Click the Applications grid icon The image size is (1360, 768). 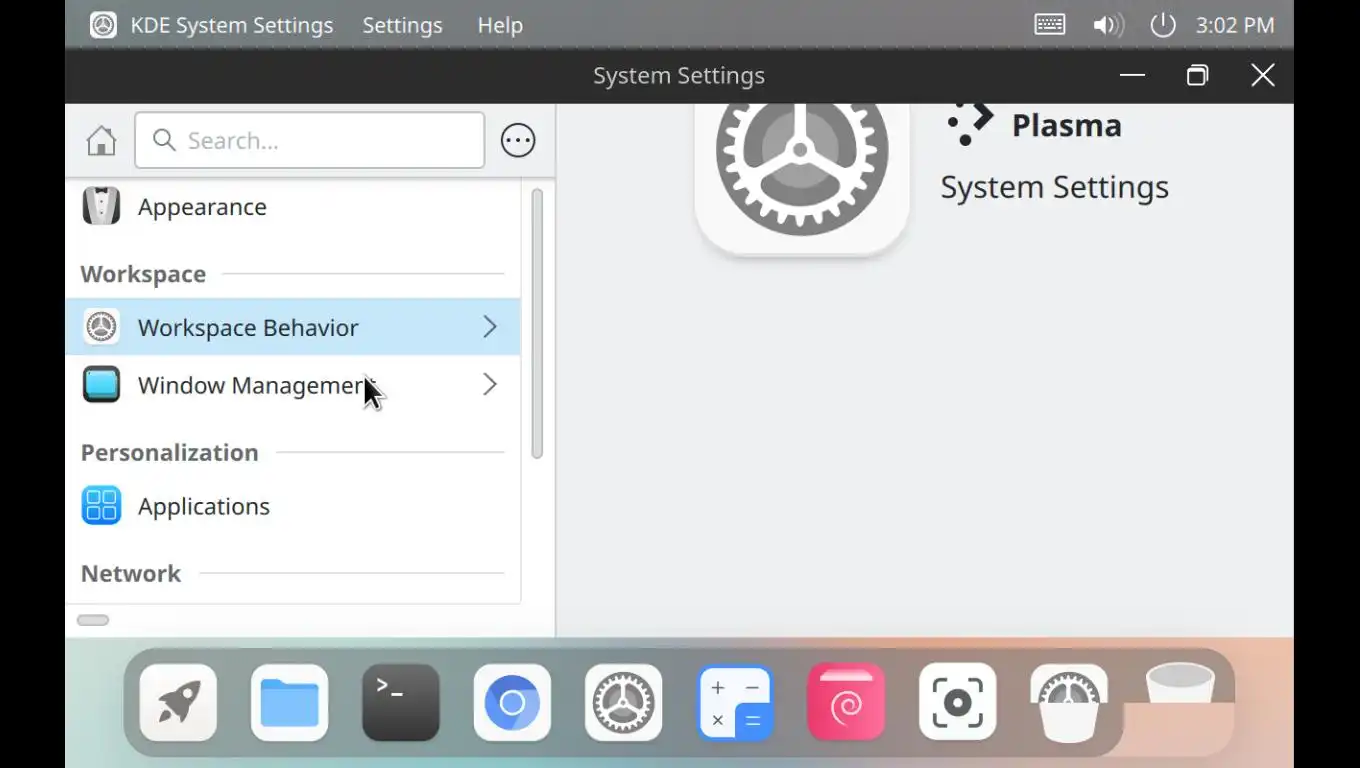click(101, 506)
